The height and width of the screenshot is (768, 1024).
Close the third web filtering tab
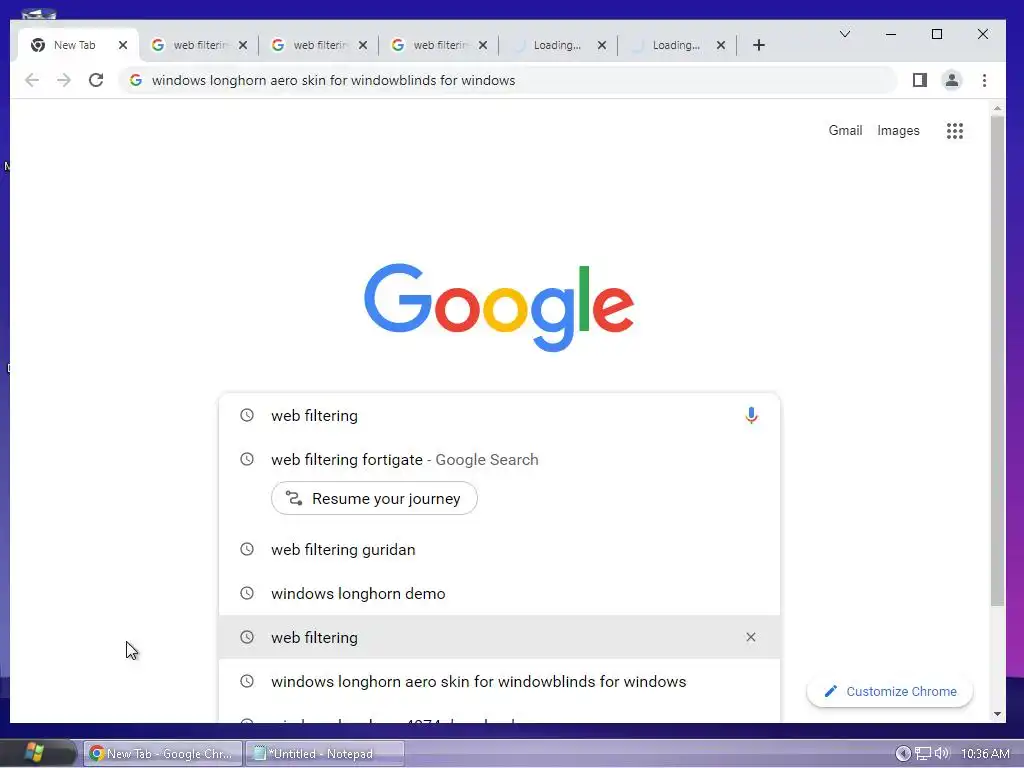click(x=483, y=45)
